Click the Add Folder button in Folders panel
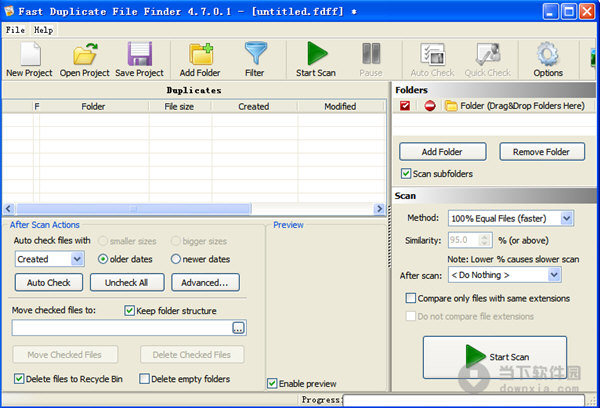 pyautogui.click(x=443, y=152)
